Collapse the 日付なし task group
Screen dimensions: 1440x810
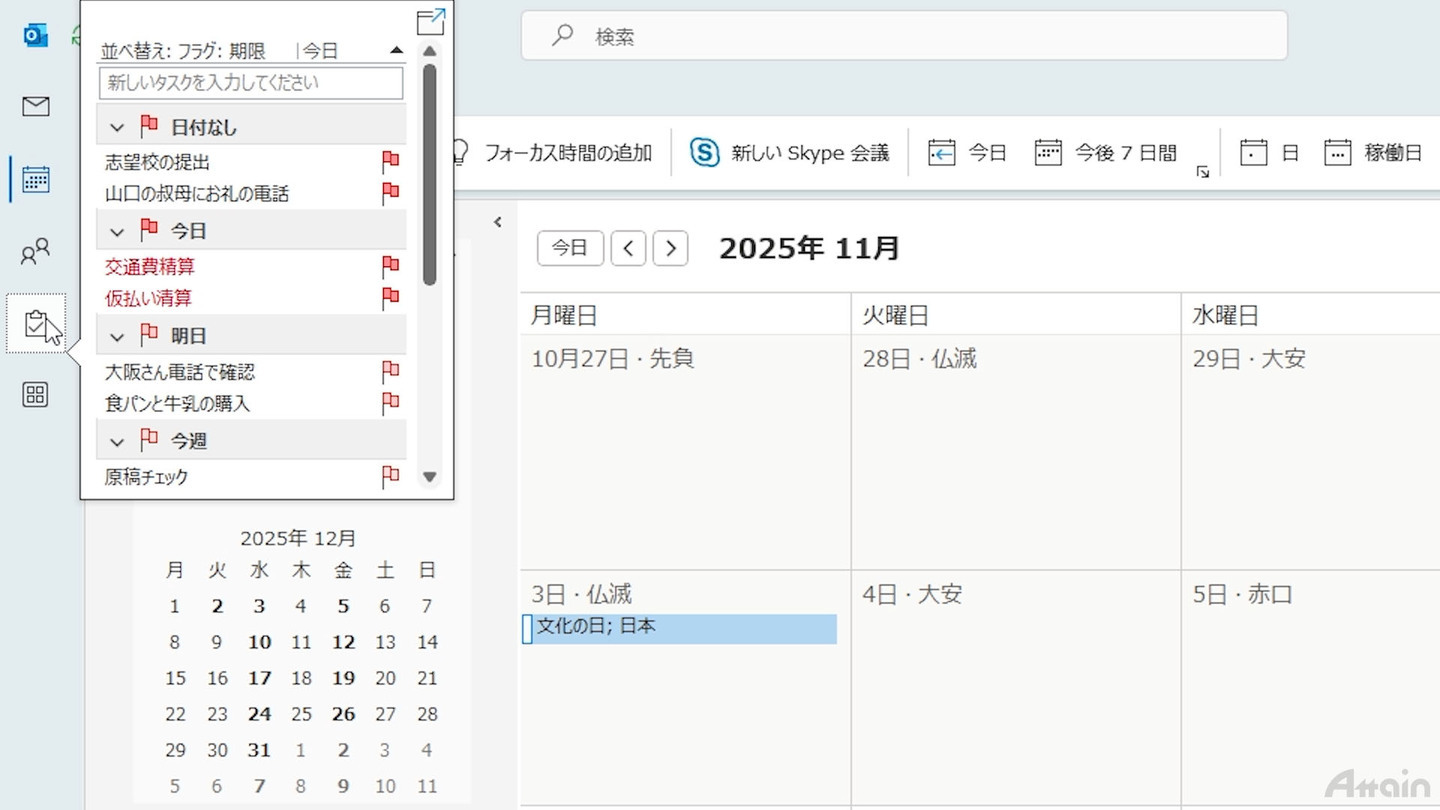[117, 128]
